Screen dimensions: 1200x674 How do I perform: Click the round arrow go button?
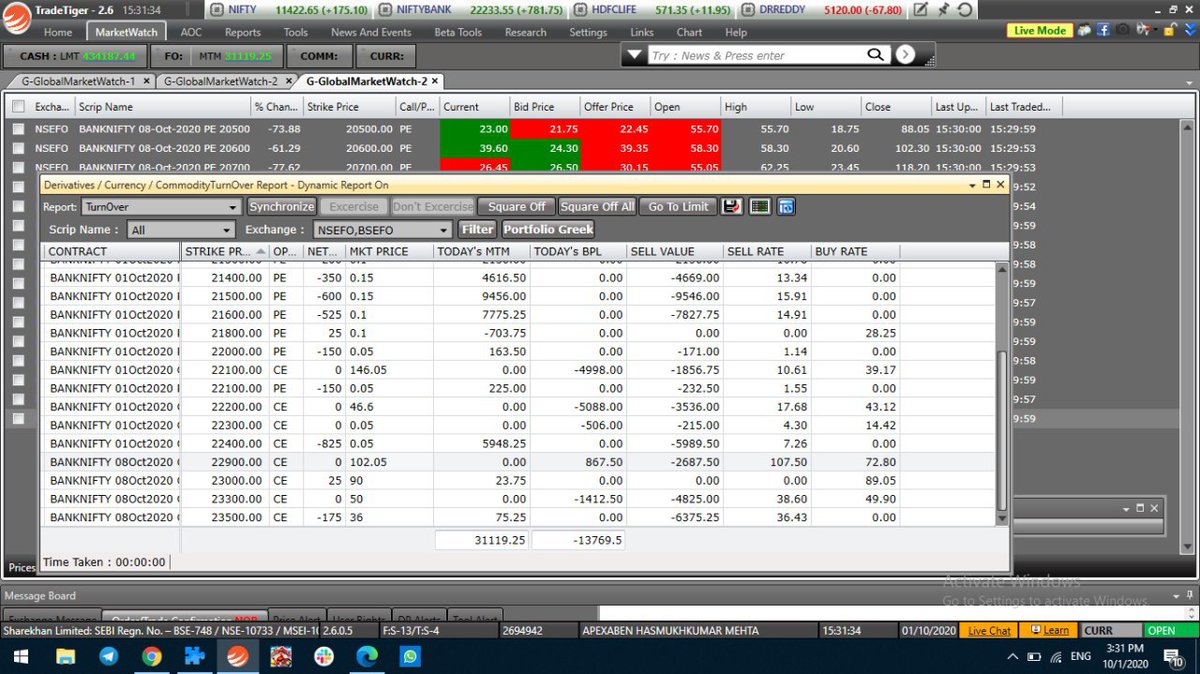click(904, 55)
